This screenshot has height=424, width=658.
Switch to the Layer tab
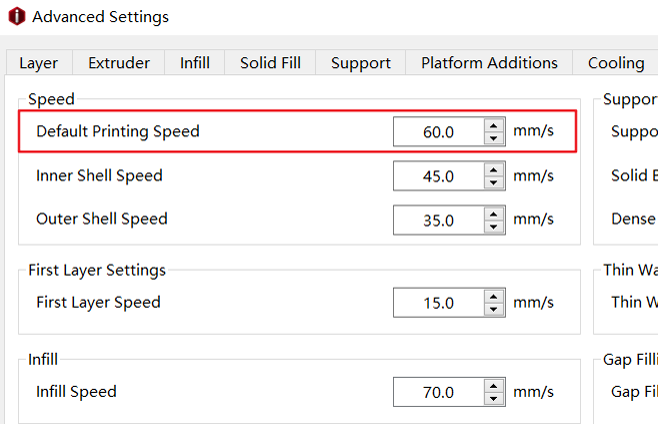click(39, 63)
